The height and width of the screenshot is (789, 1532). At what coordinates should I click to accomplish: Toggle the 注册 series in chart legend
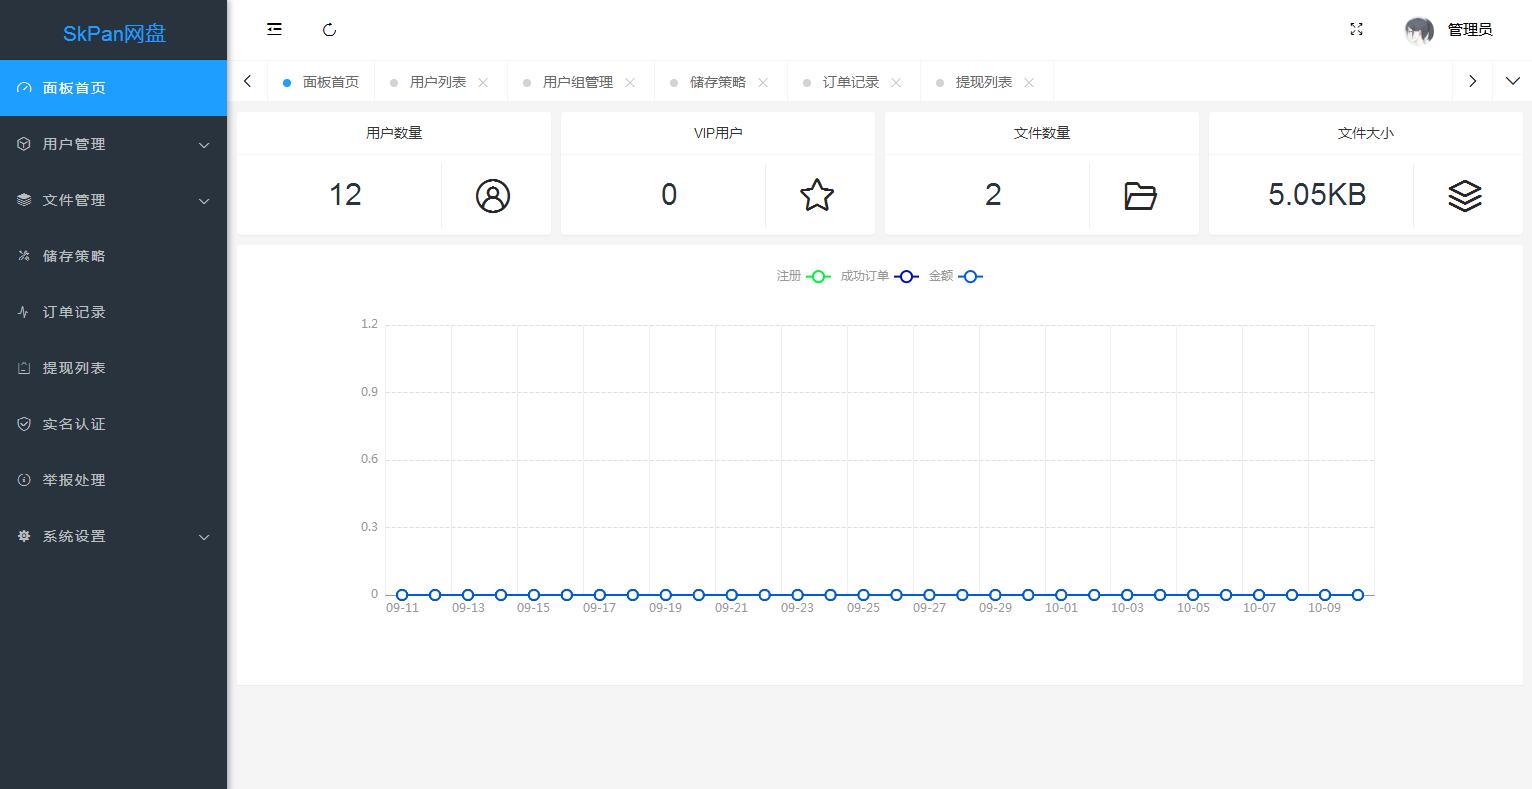point(804,276)
